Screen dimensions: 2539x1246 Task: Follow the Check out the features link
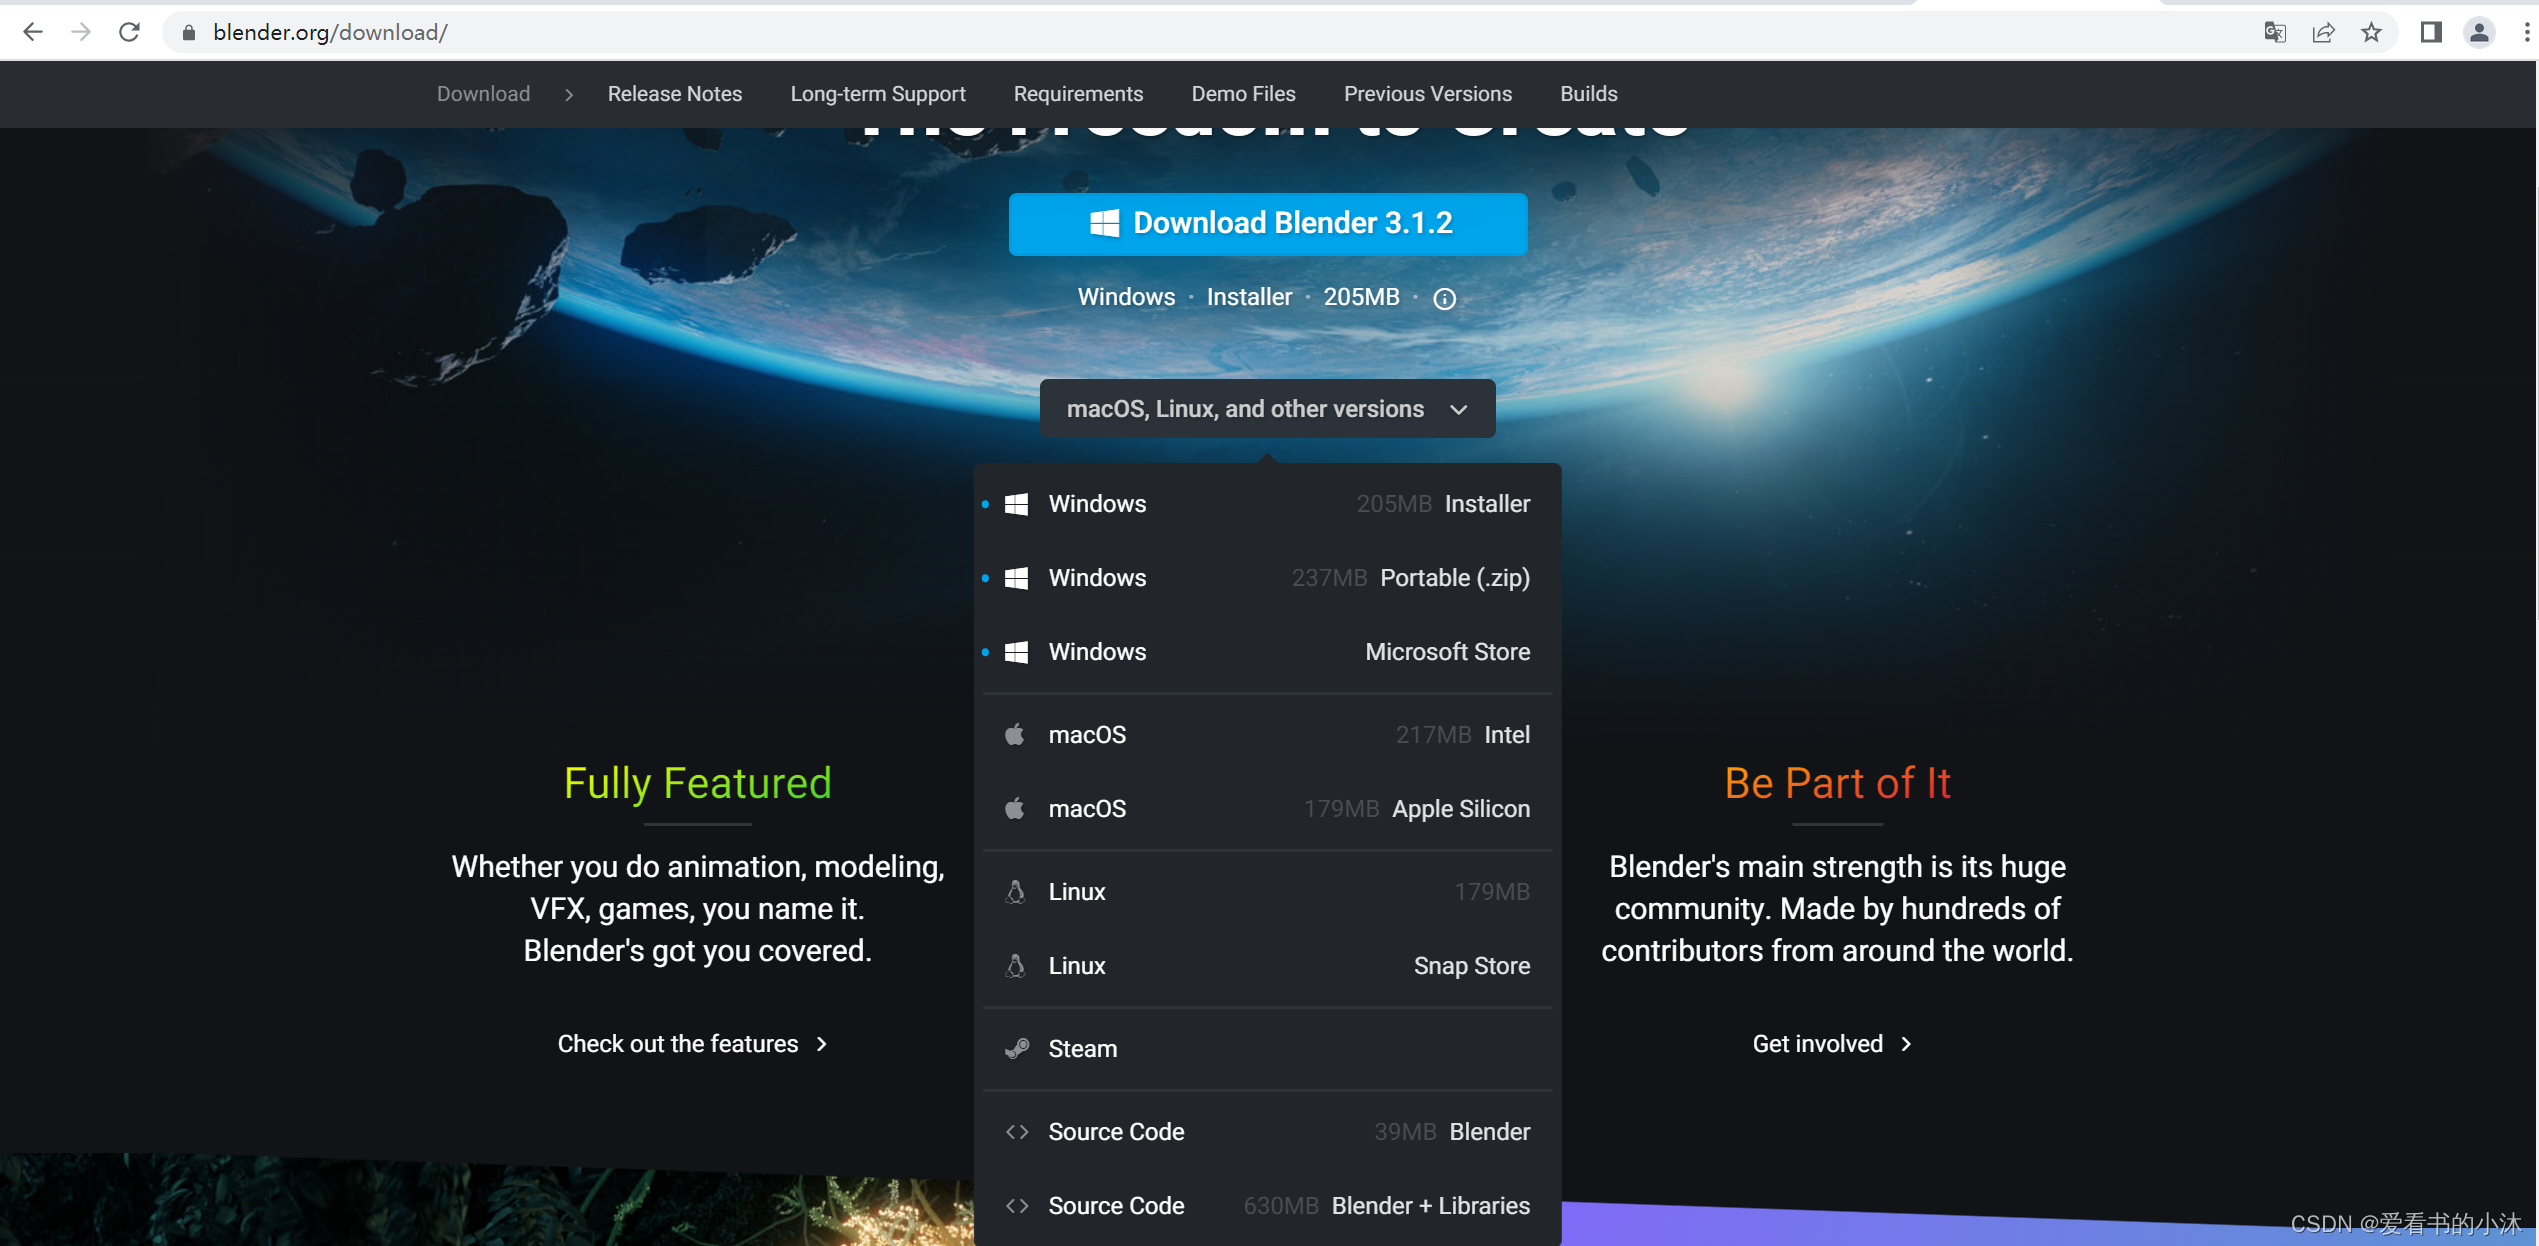coord(692,1044)
